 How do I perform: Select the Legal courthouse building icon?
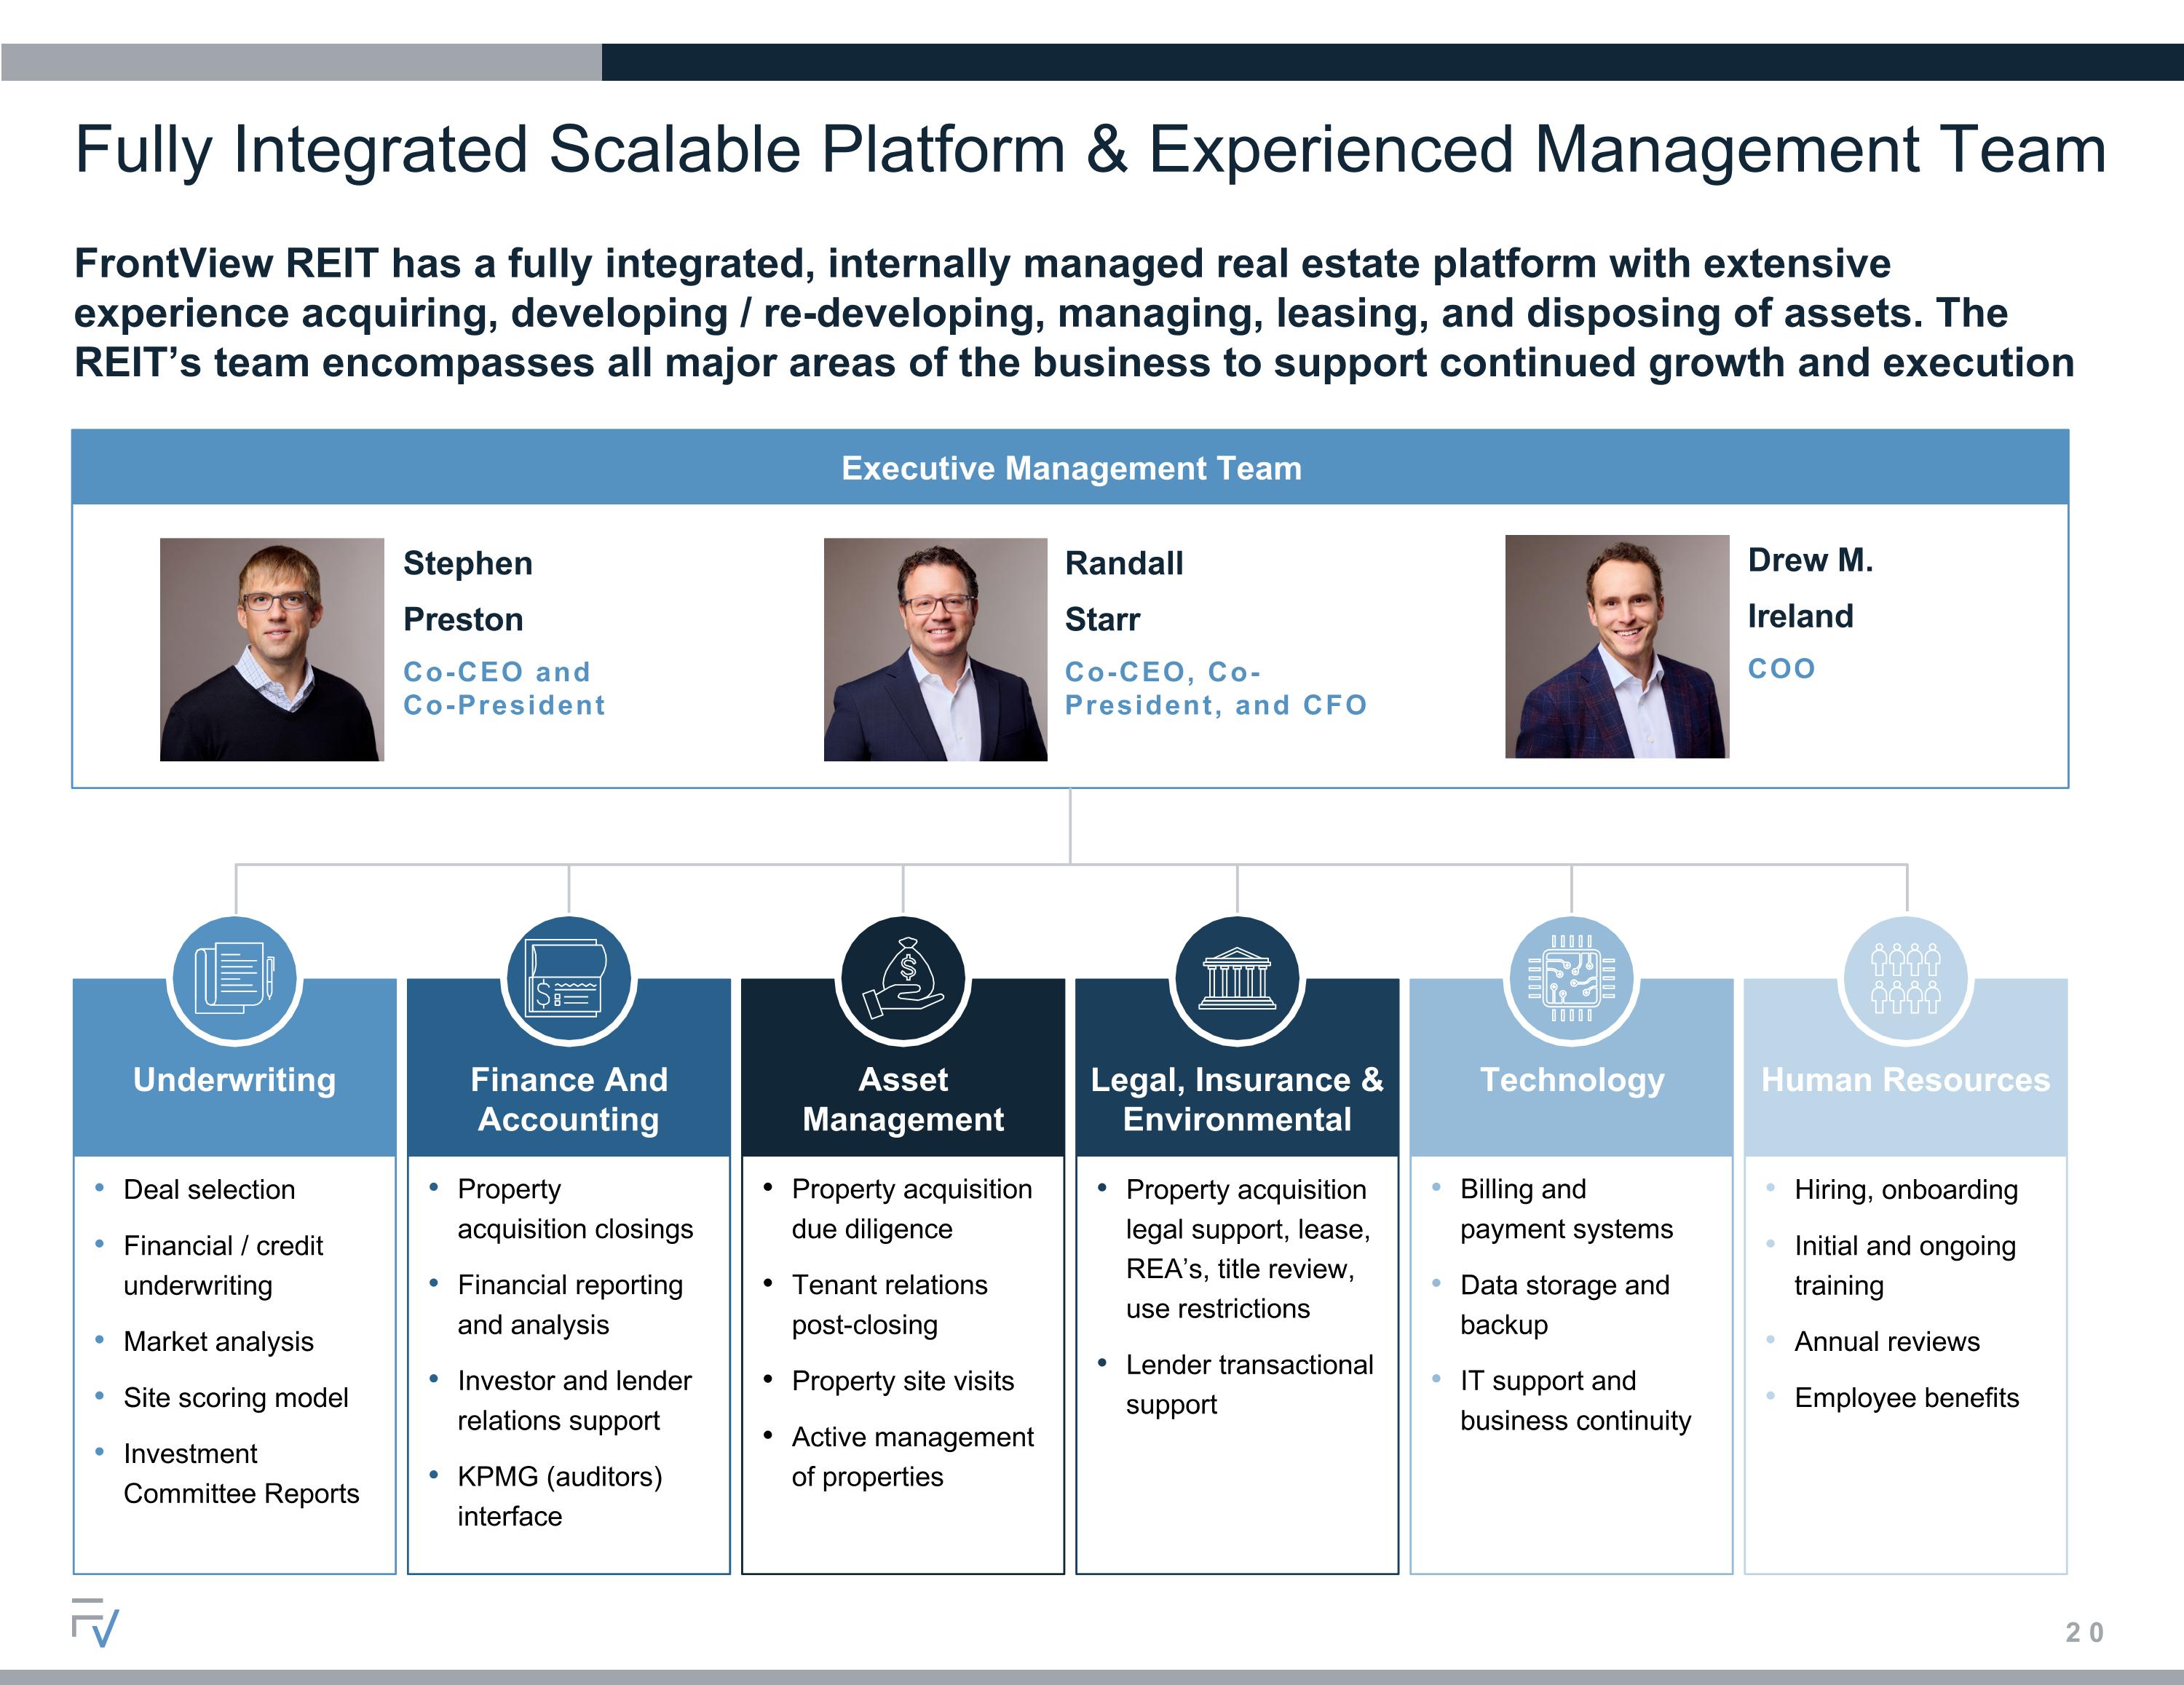pyautogui.click(x=1237, y=978)
